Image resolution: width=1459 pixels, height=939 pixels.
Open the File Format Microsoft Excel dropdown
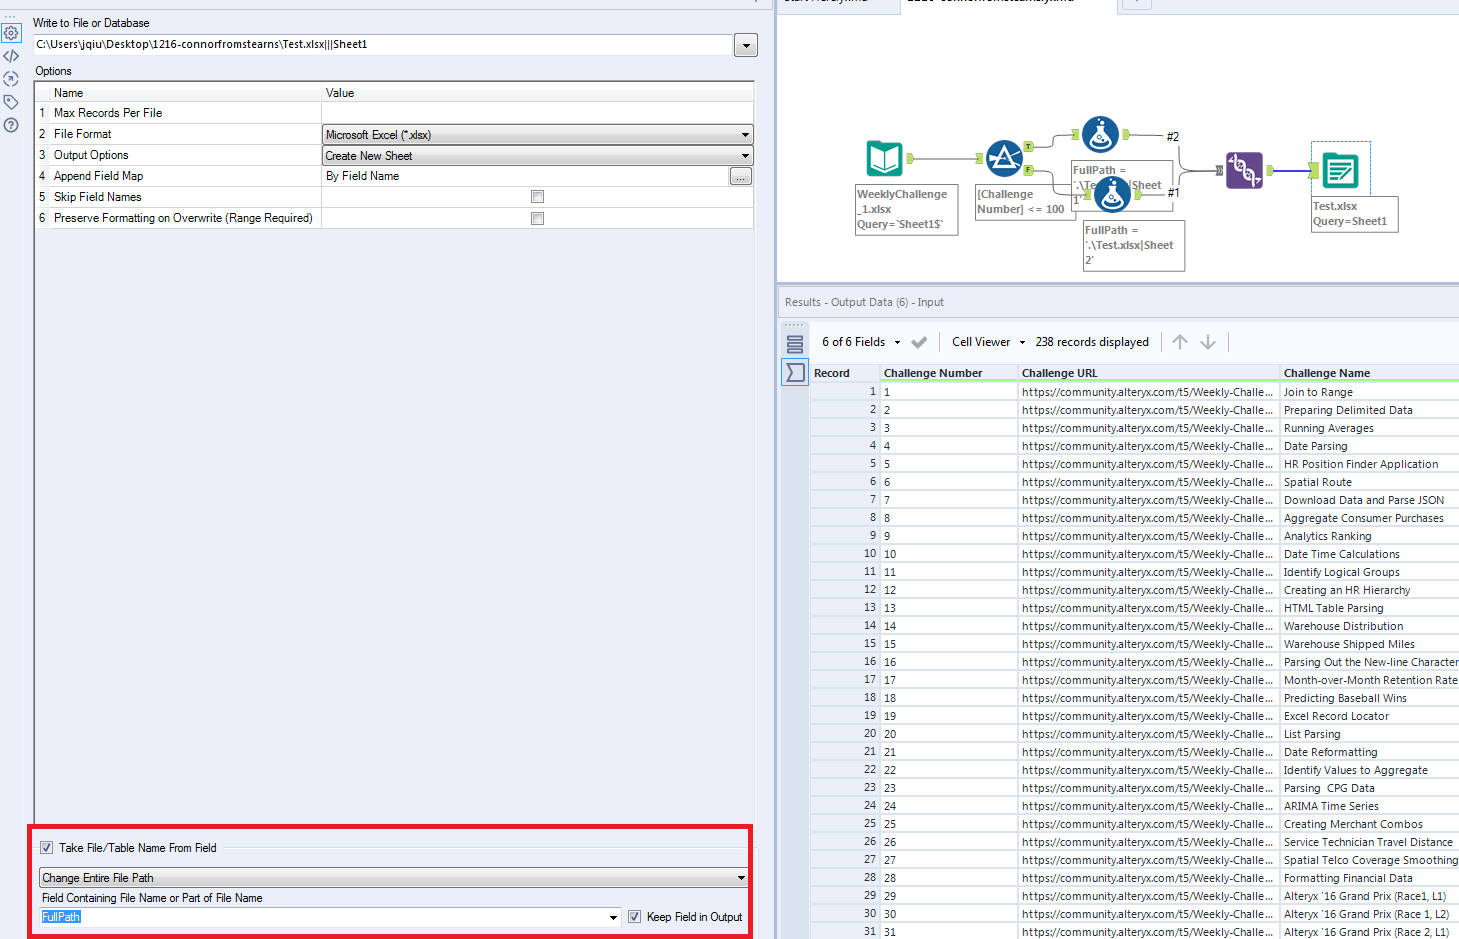click(x=538, y=135)
